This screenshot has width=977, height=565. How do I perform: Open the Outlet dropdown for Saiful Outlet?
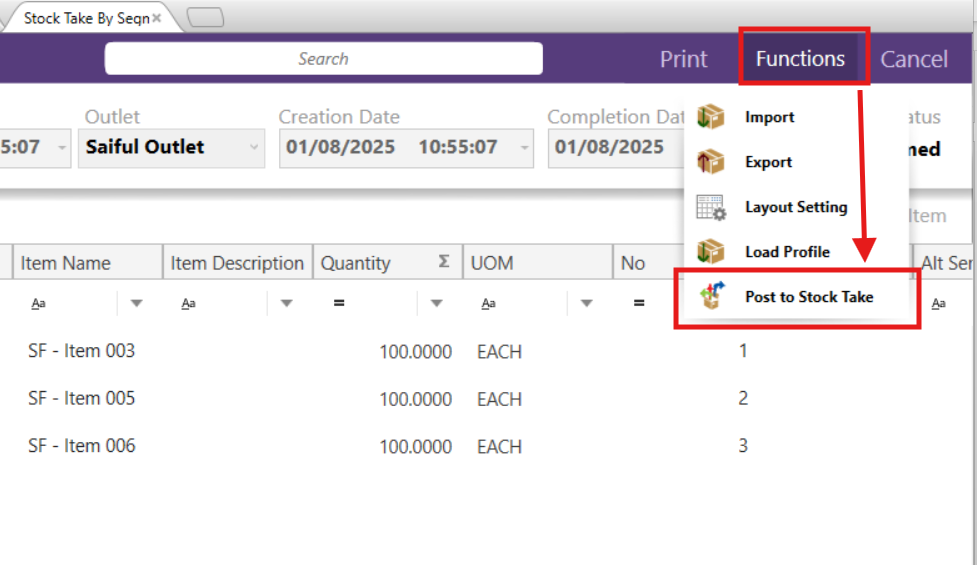pyautogui.click(x=255, y=148)
